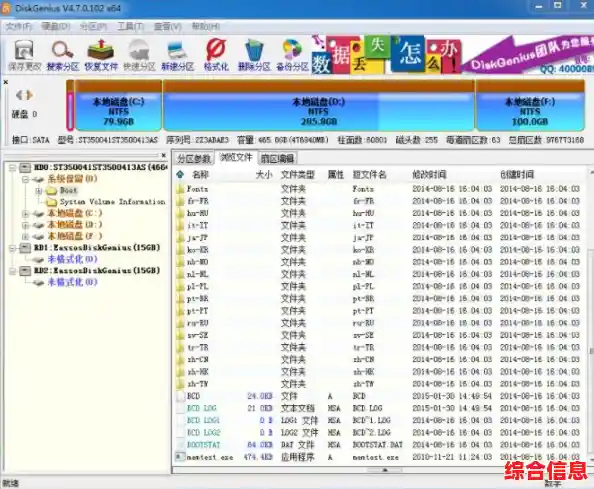Select the BCD.LOG2 file row

point(378,433)
